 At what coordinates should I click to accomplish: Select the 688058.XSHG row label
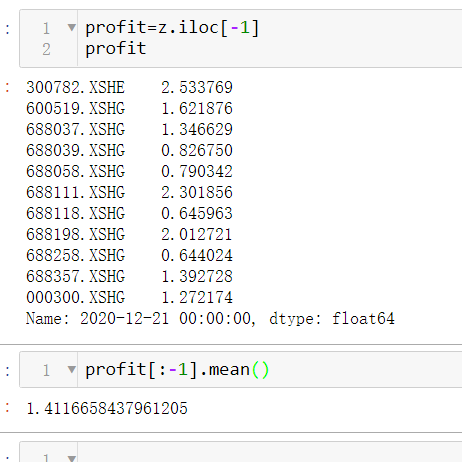point(76,172)
